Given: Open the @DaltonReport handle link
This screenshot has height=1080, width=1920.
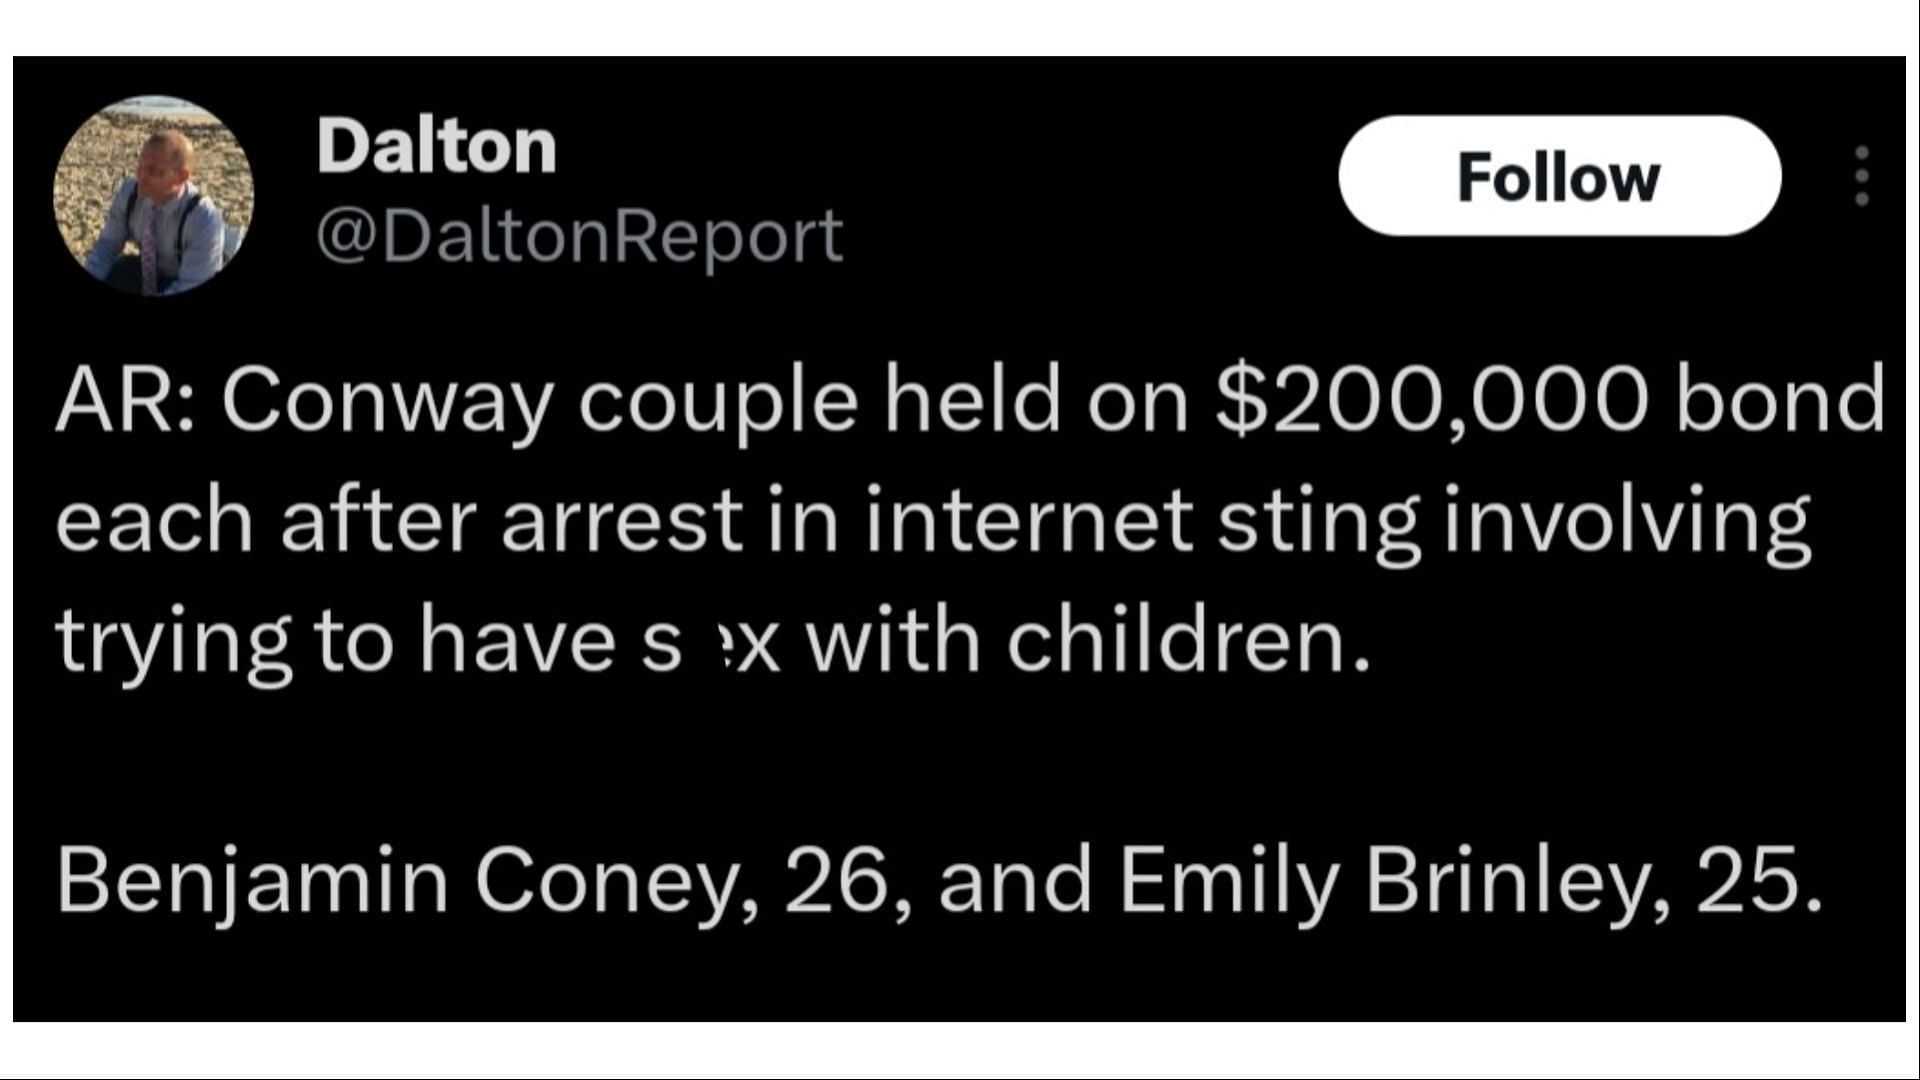Looking at the screenshot, I should click(580, 237).
